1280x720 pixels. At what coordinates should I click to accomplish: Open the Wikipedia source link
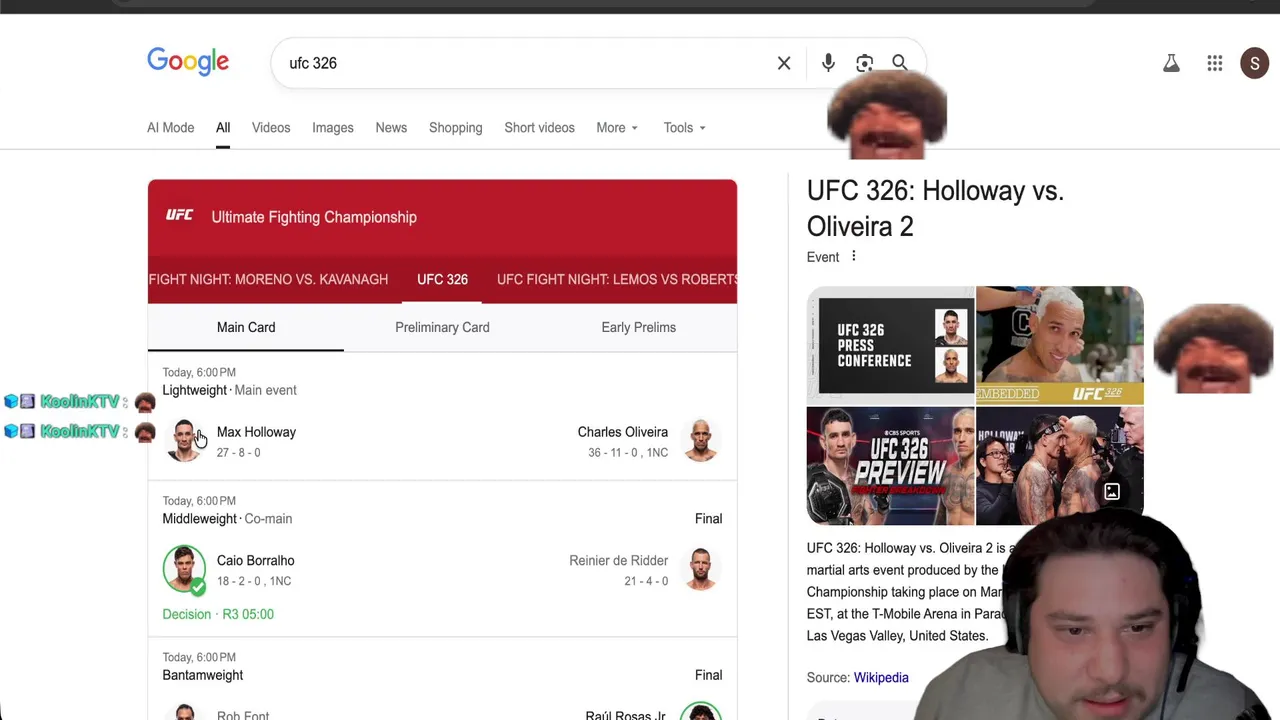coord(881,678)
